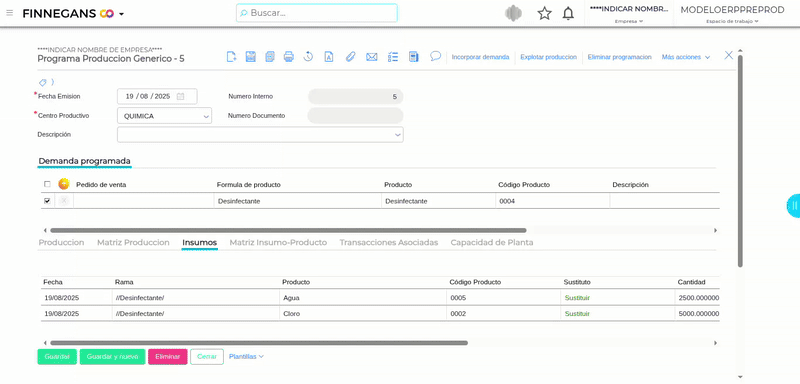Click the Numero Documento field

355,116
